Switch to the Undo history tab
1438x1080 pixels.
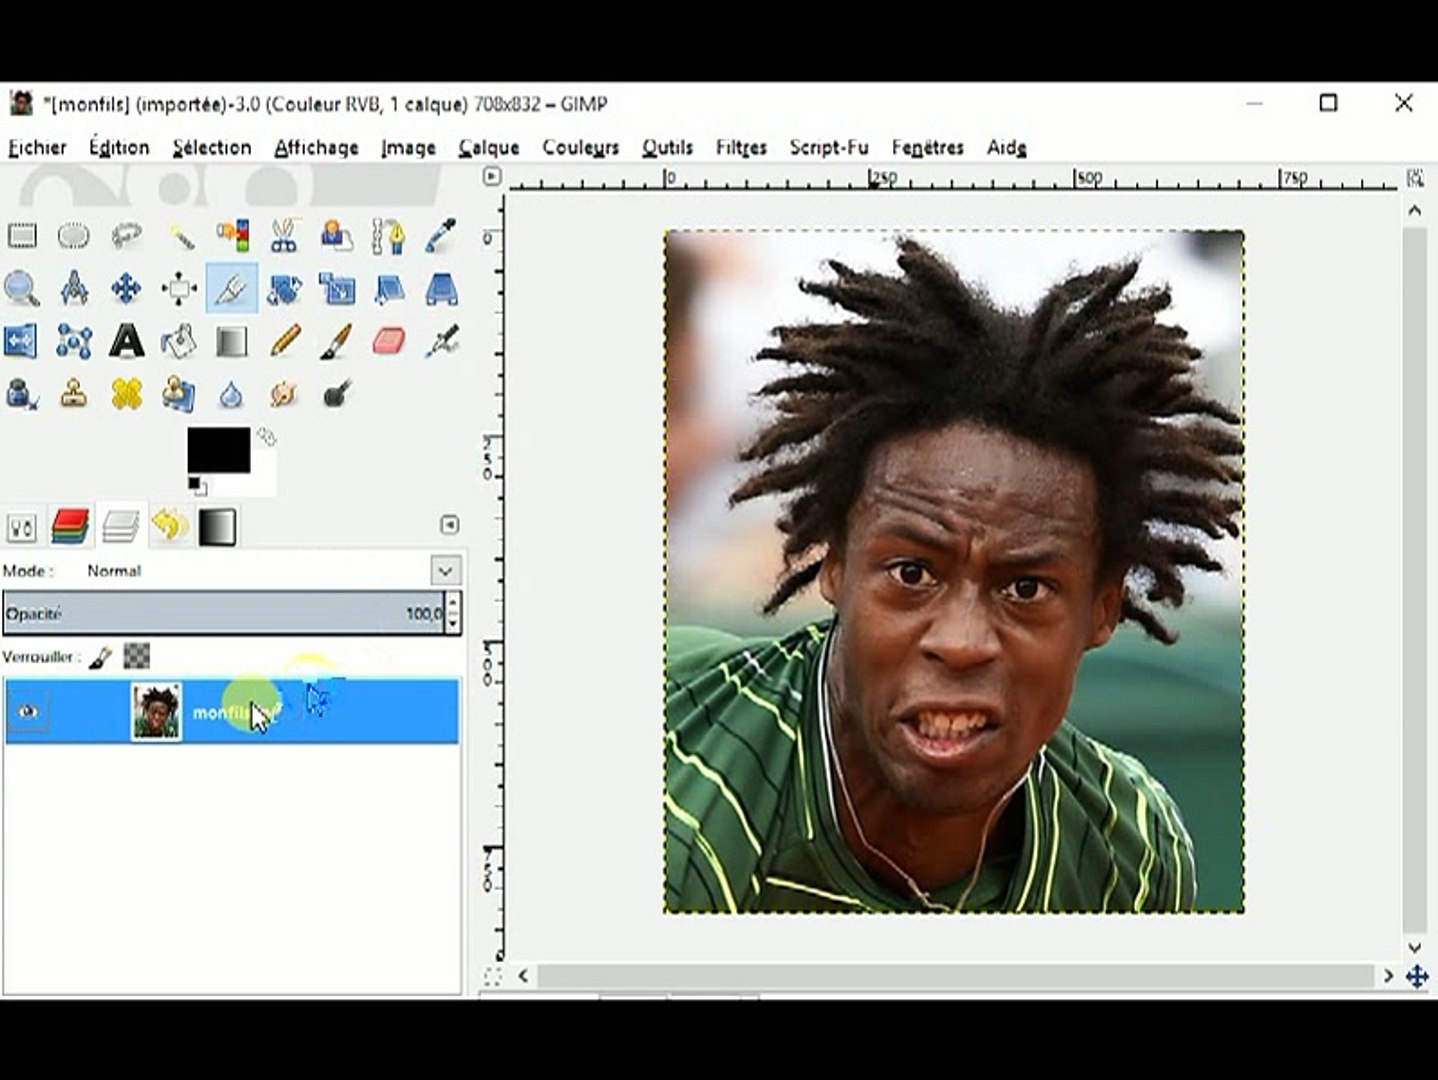tap(169, 526)
